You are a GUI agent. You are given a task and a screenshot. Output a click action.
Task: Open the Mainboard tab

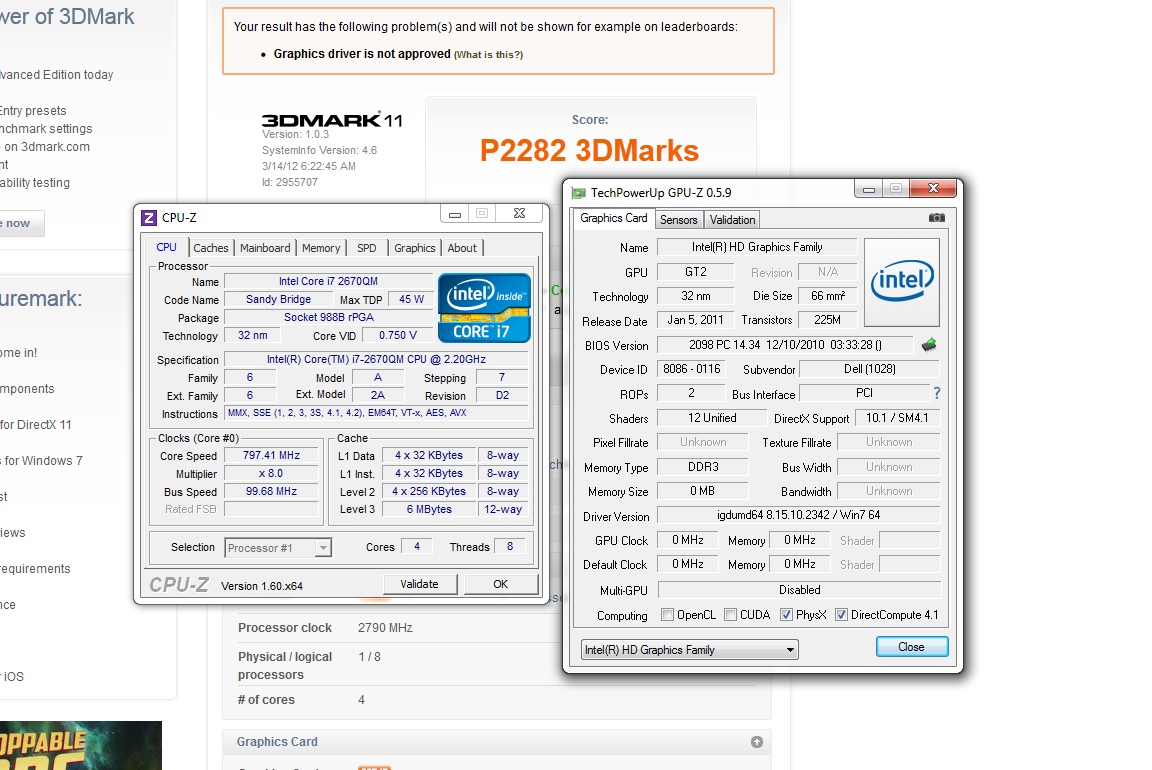[265, 248]
